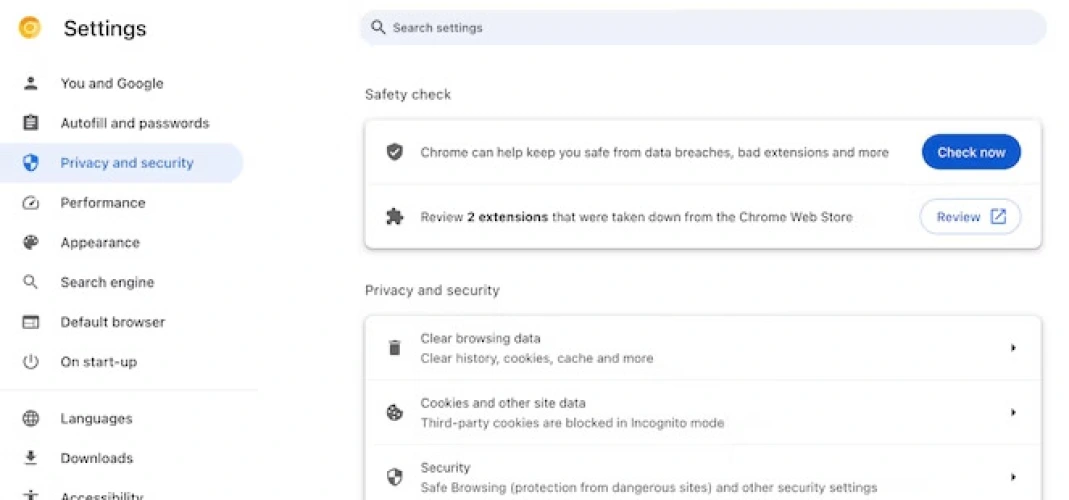Click the person icon for You and Google
This screenshot has height=500, width=1069.
tap(31, 83)
